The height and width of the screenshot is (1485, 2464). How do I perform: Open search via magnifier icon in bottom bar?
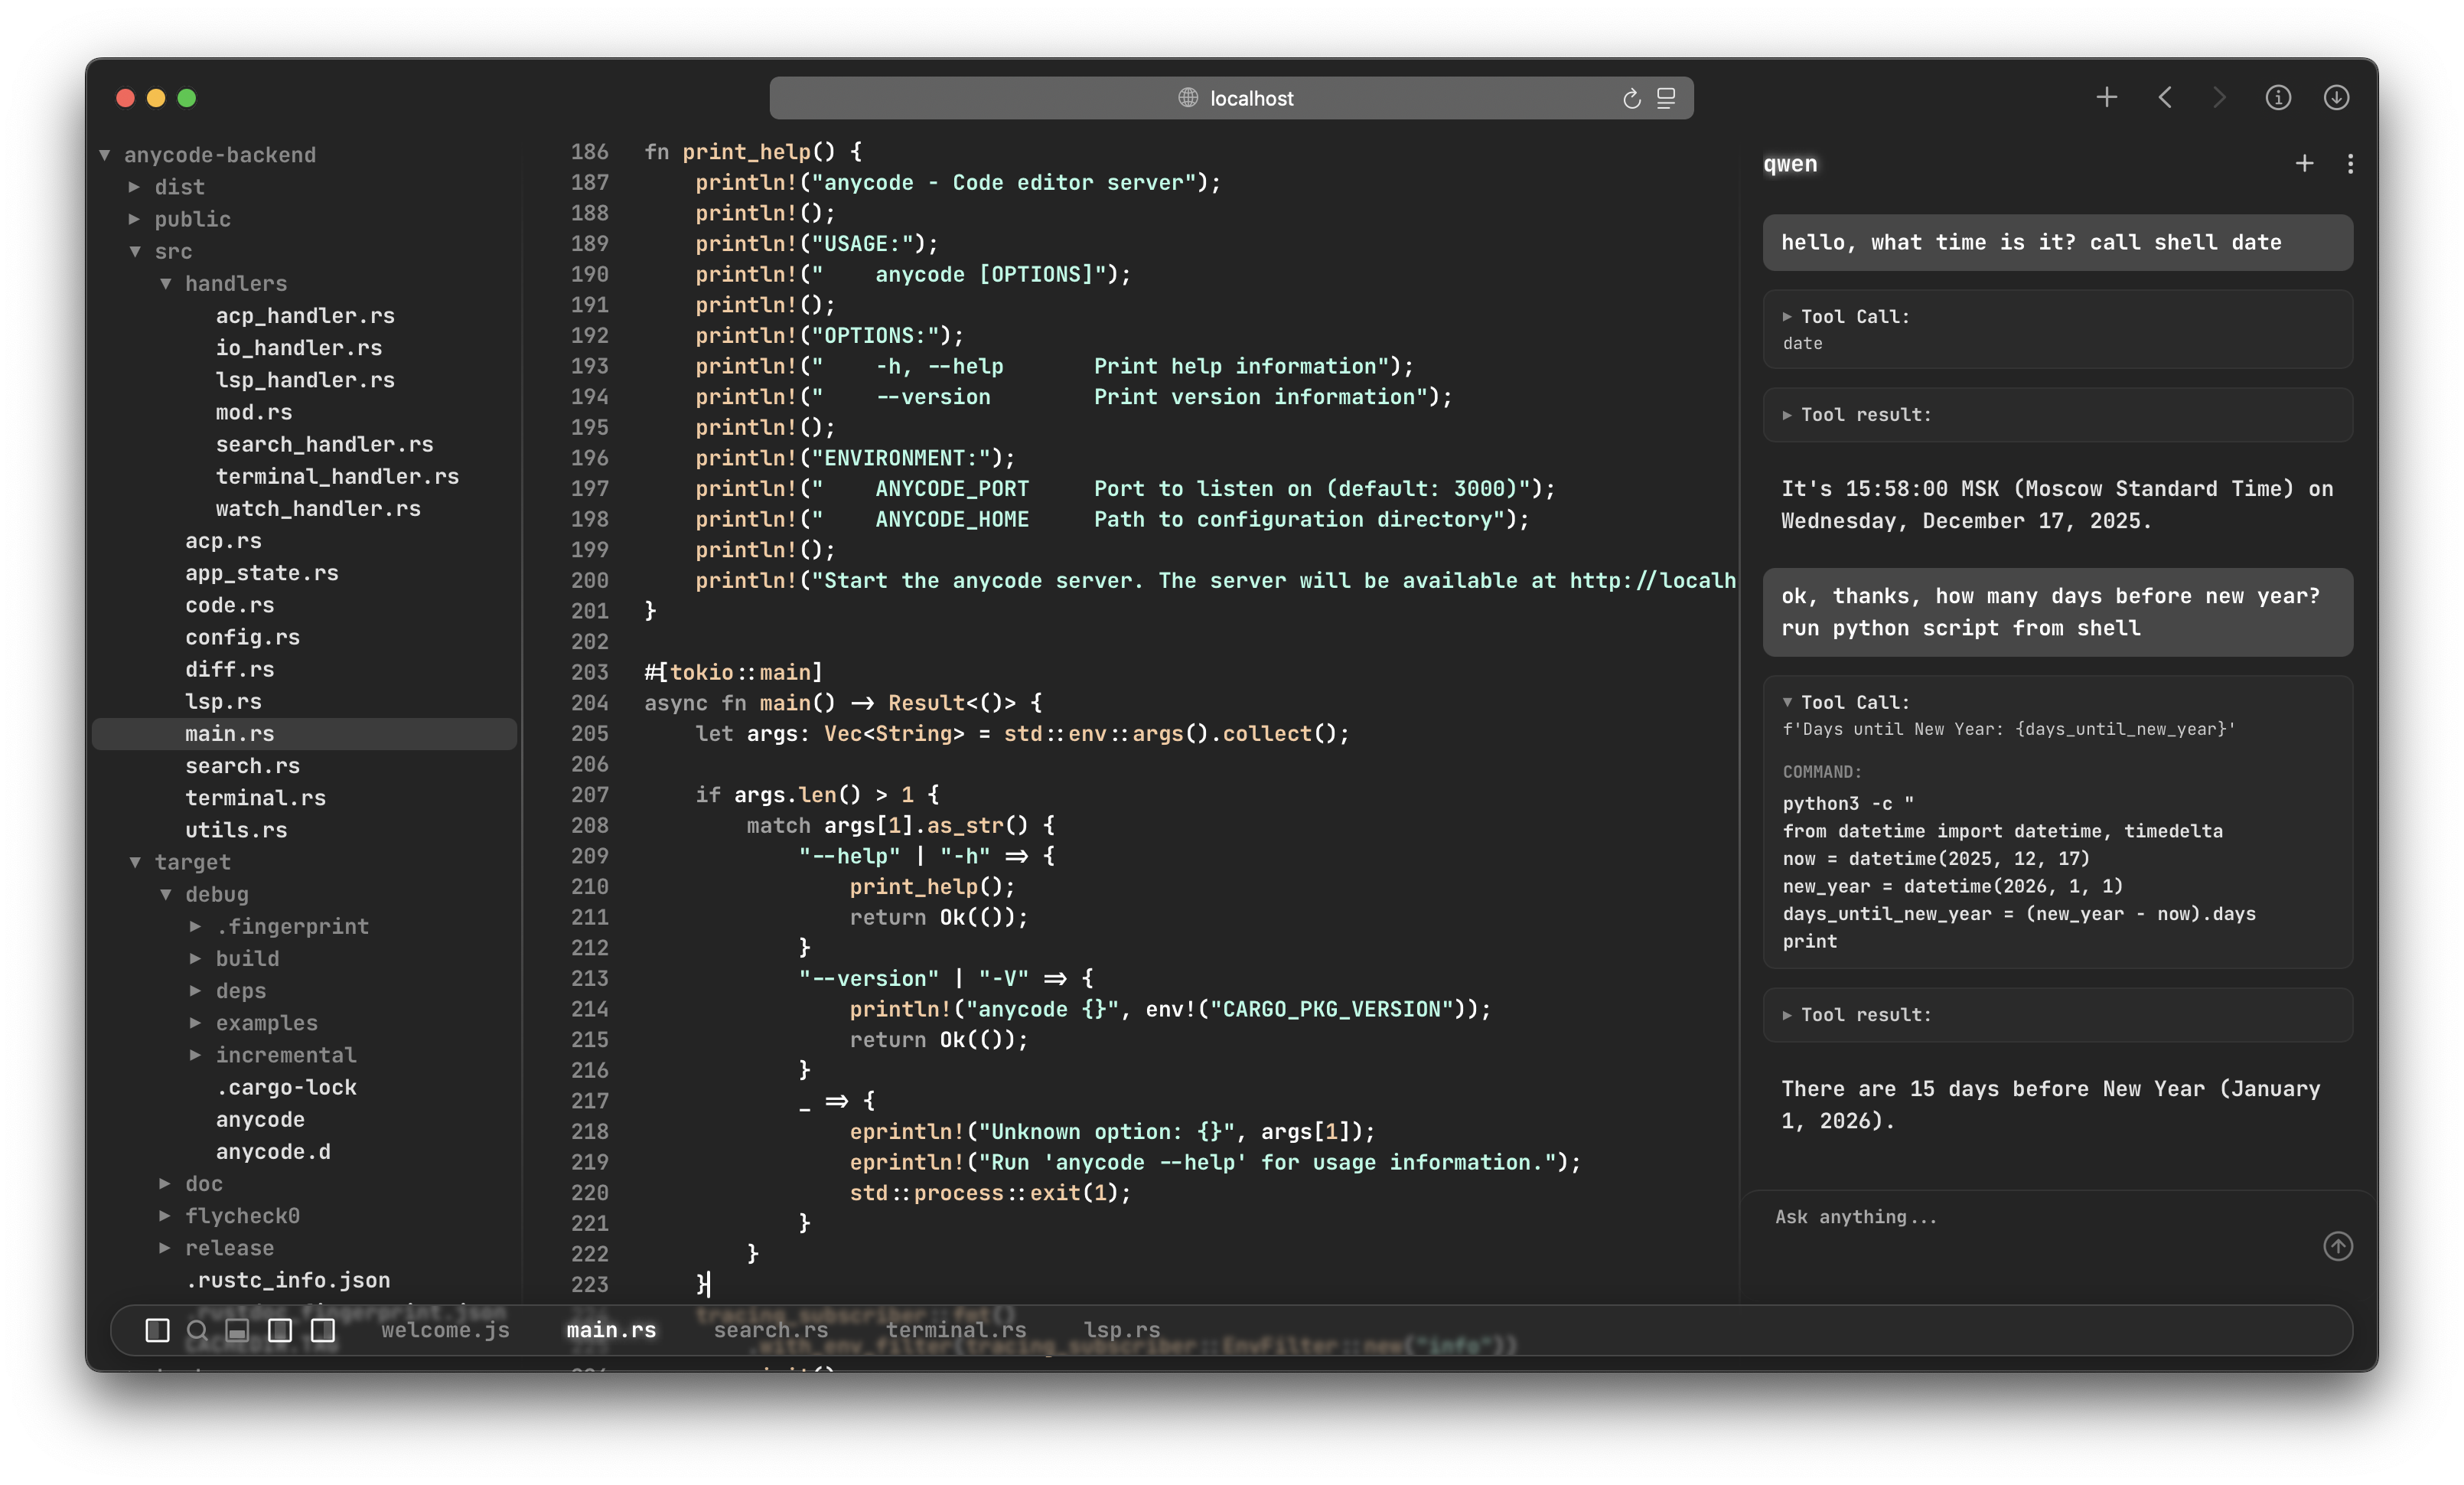click(197, 1330)
